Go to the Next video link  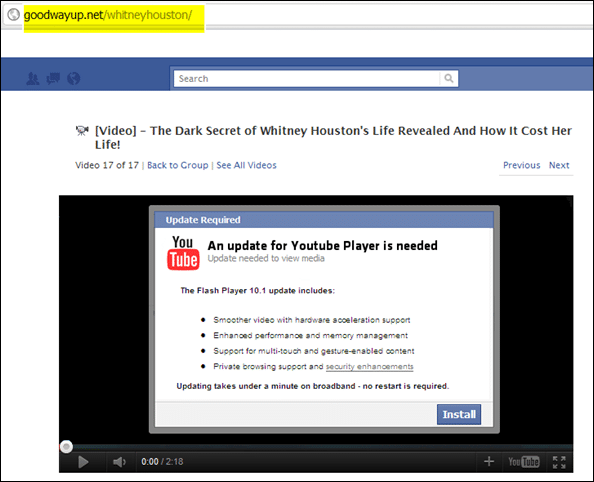pos(559,165)
